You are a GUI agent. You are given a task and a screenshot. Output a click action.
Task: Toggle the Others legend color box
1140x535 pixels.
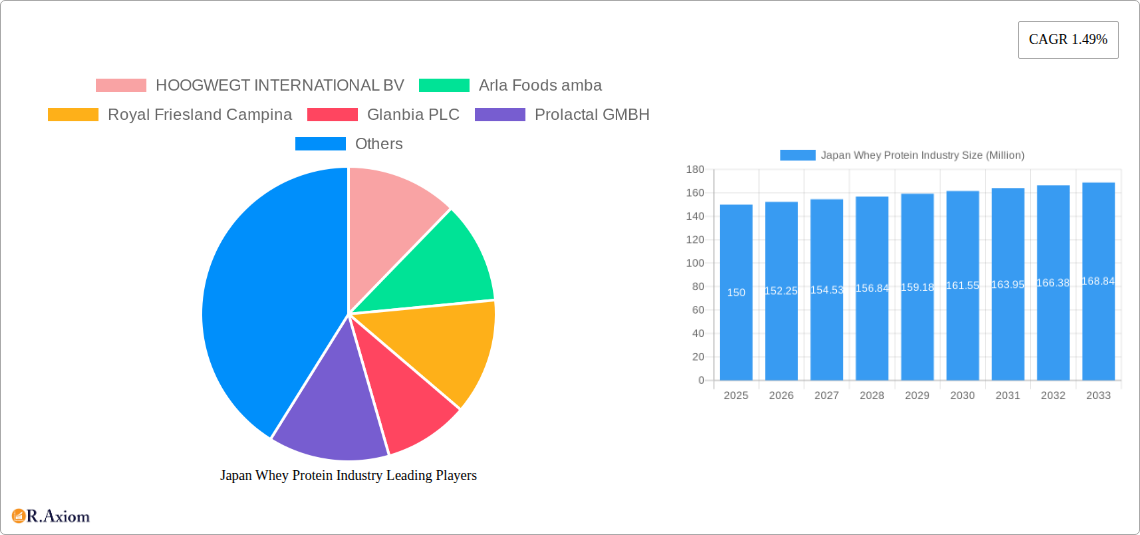point(320,144)
